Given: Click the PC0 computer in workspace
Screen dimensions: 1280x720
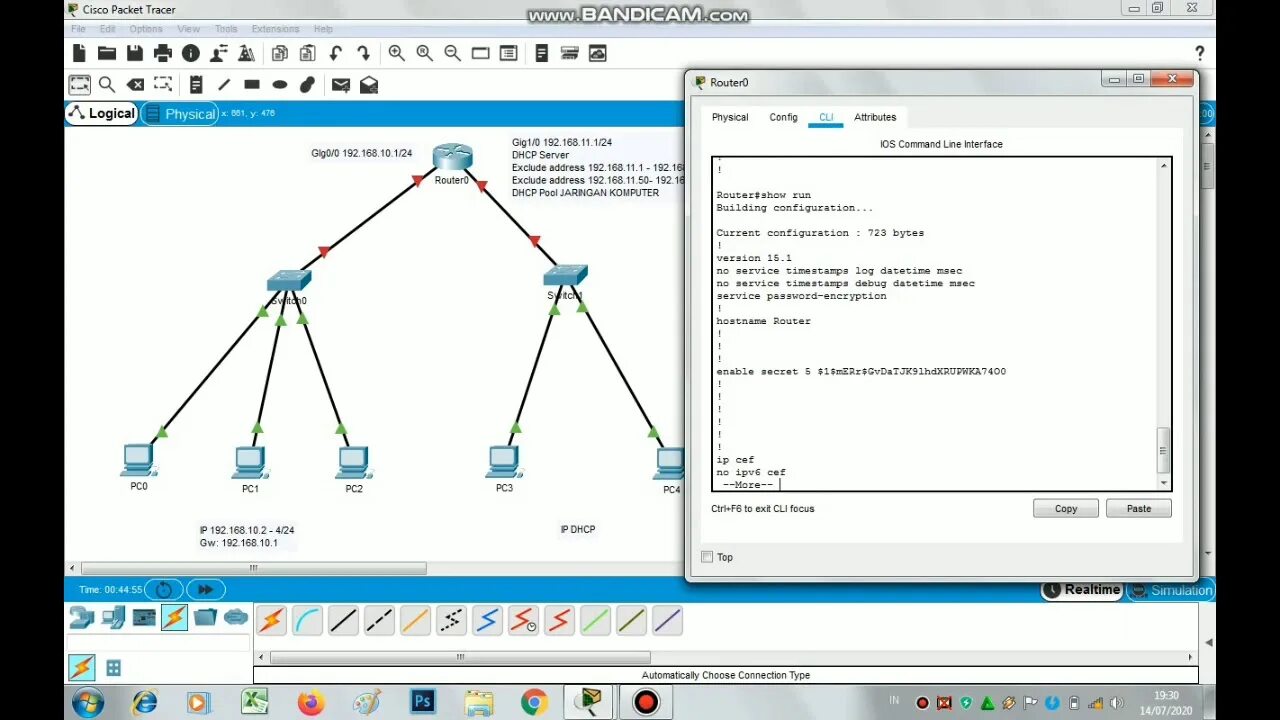Looking at the screenshot, I should pyautogui.click(x=138, y=461).
